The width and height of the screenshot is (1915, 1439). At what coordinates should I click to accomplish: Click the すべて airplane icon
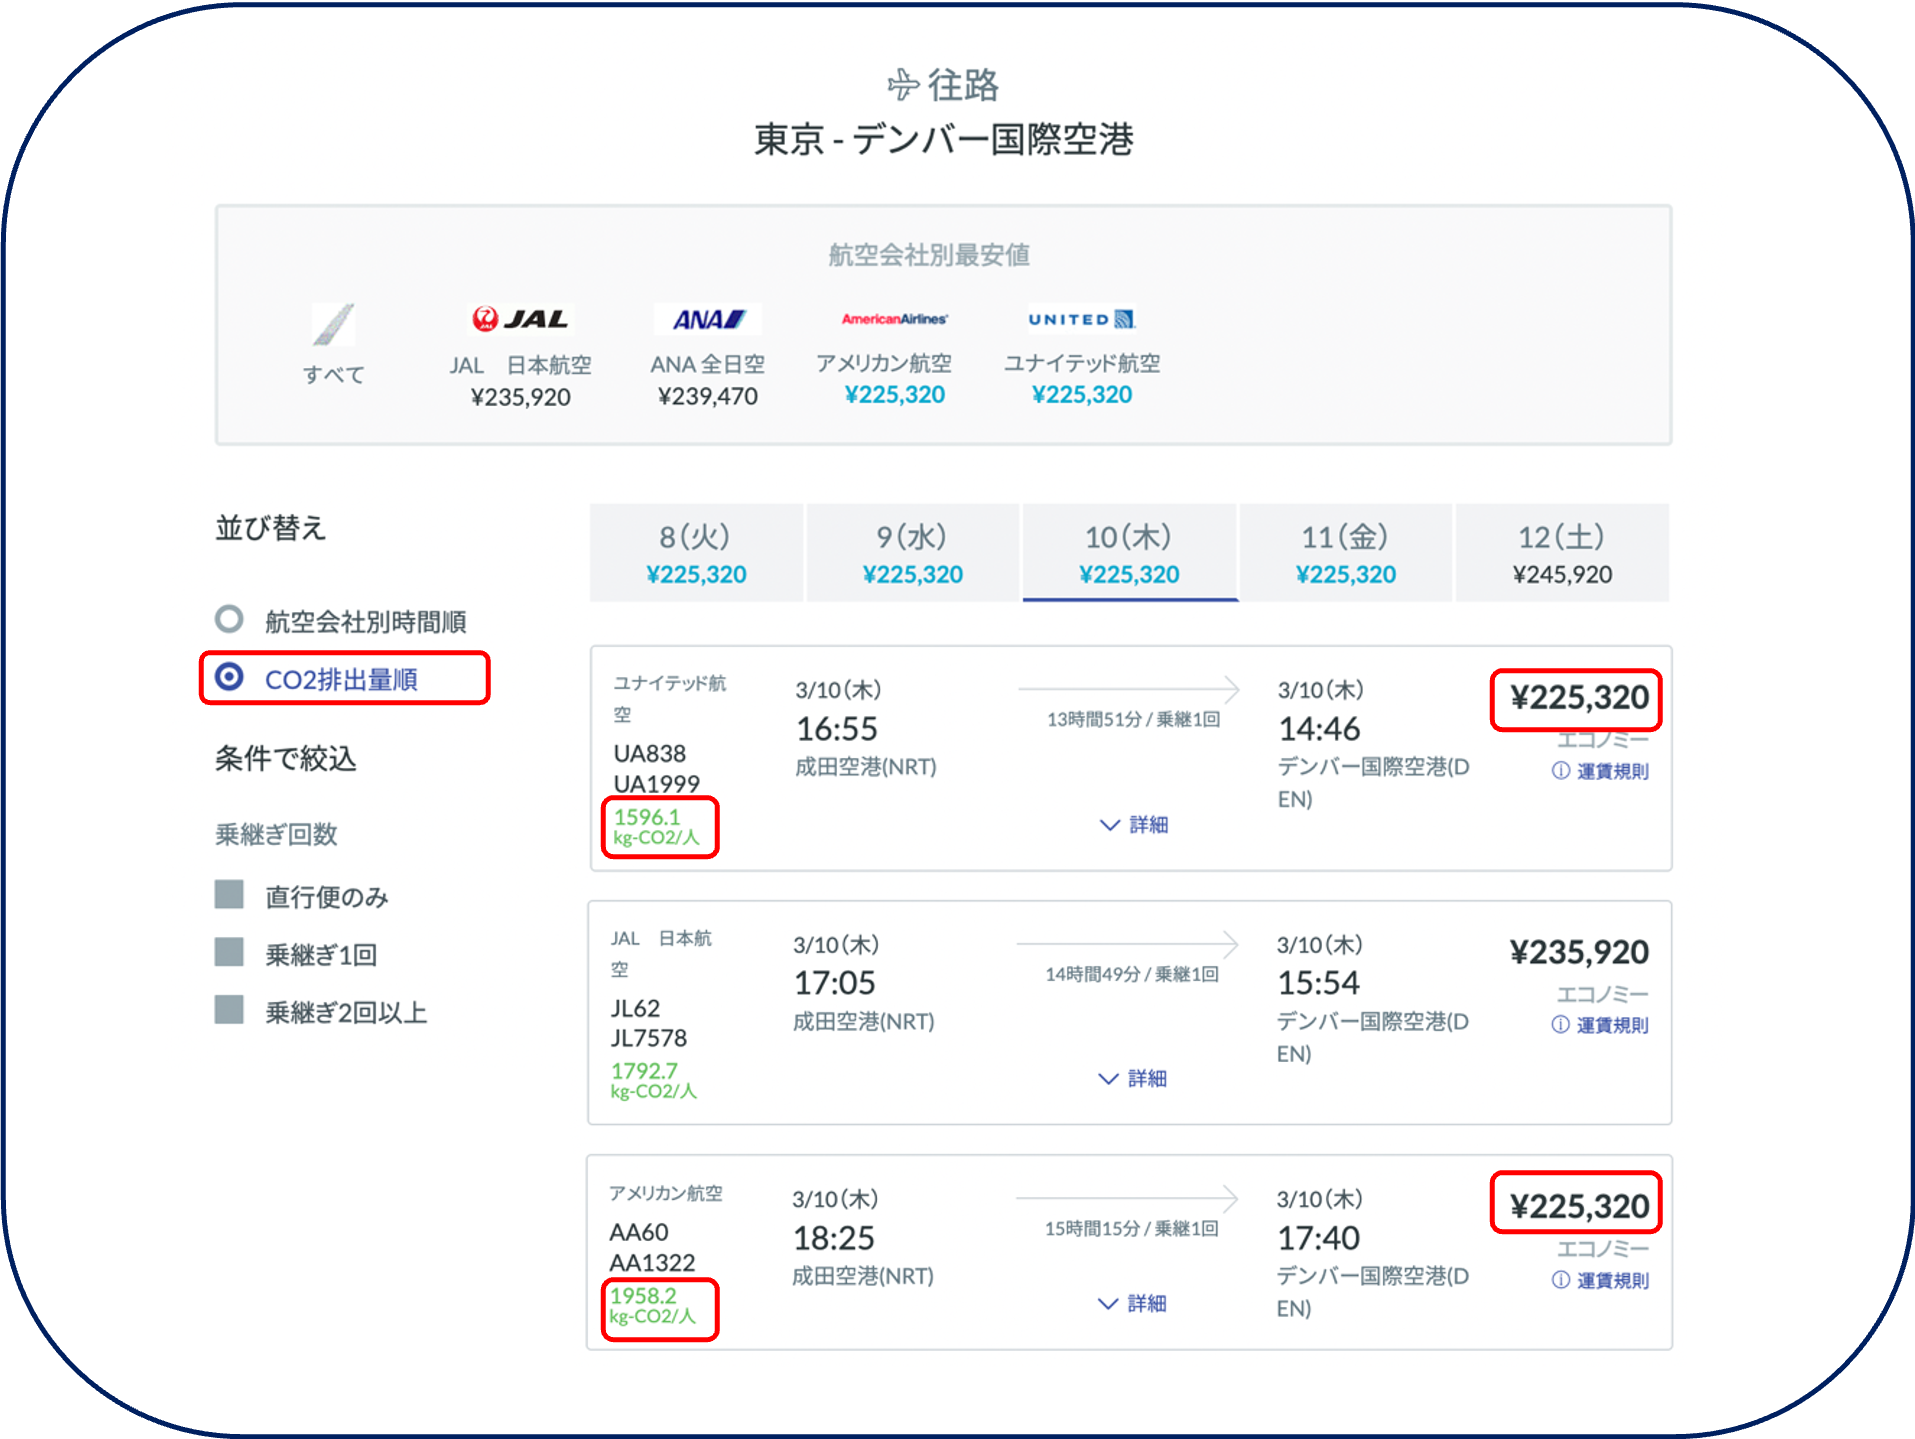(334, 325)
